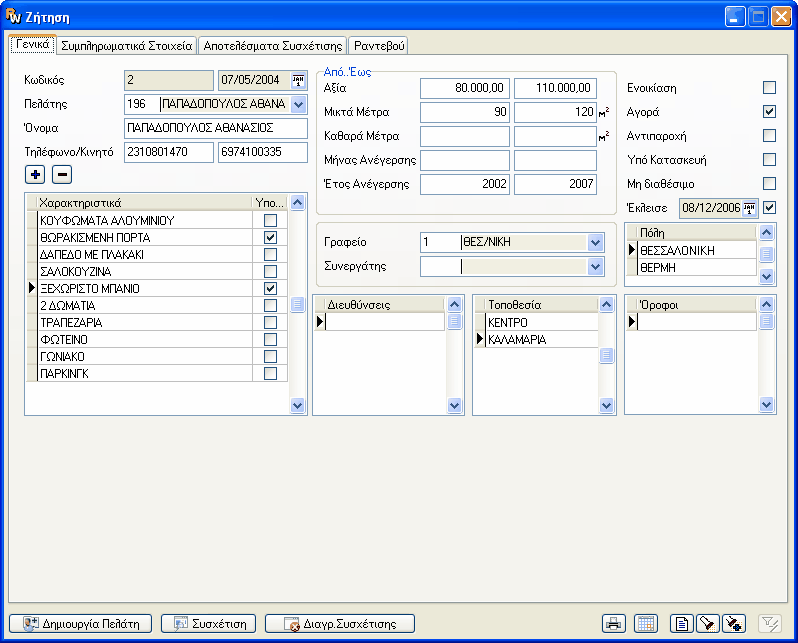Click the empty Καθαρά Μέτρα from field
This screenshot has width=798, height=643.
465,136
